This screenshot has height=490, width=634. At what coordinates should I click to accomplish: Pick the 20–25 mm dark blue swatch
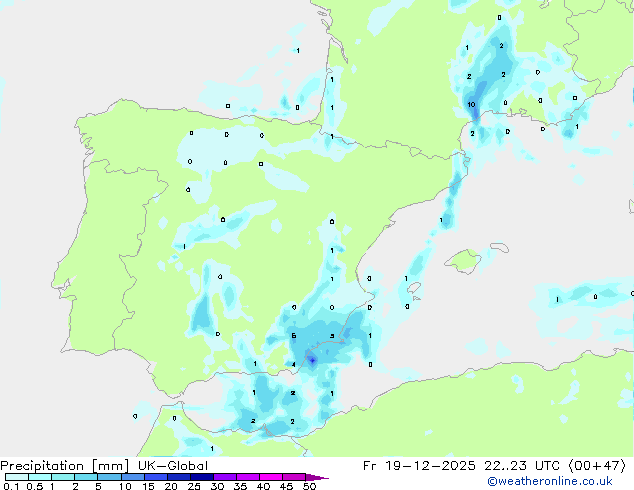click(178, 477)
